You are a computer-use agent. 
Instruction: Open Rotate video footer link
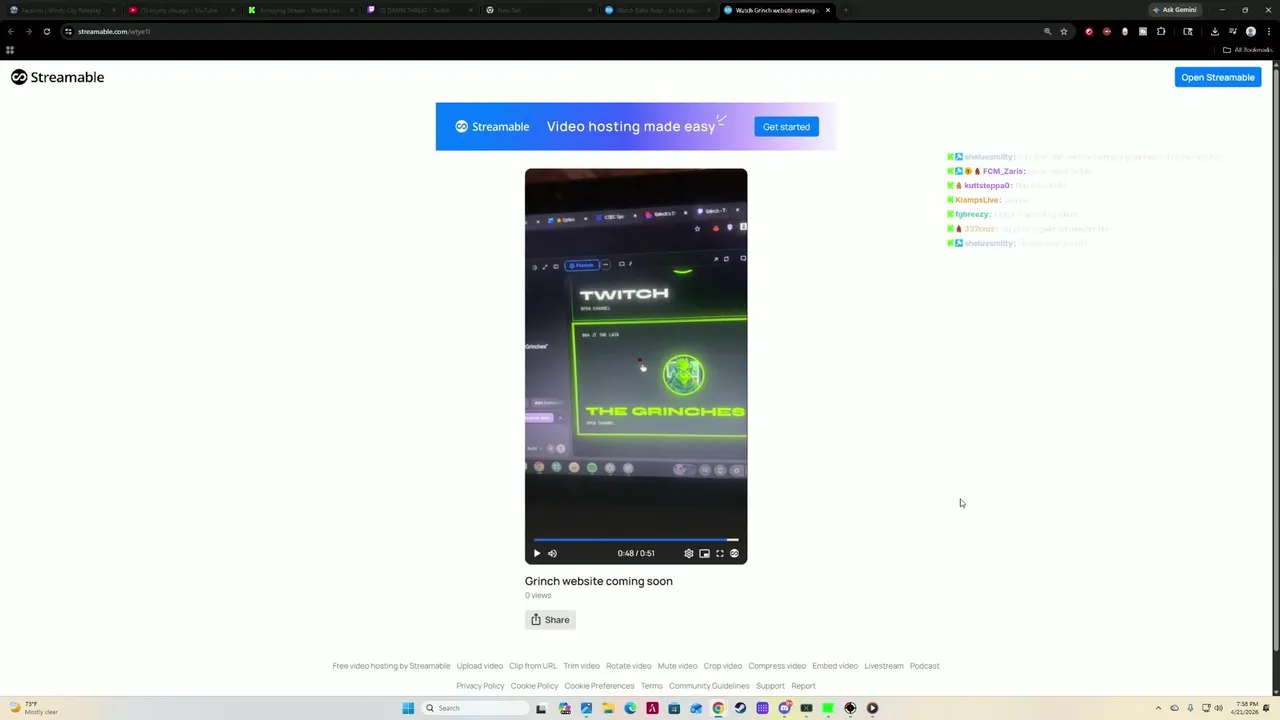click(x=628, y=666)
